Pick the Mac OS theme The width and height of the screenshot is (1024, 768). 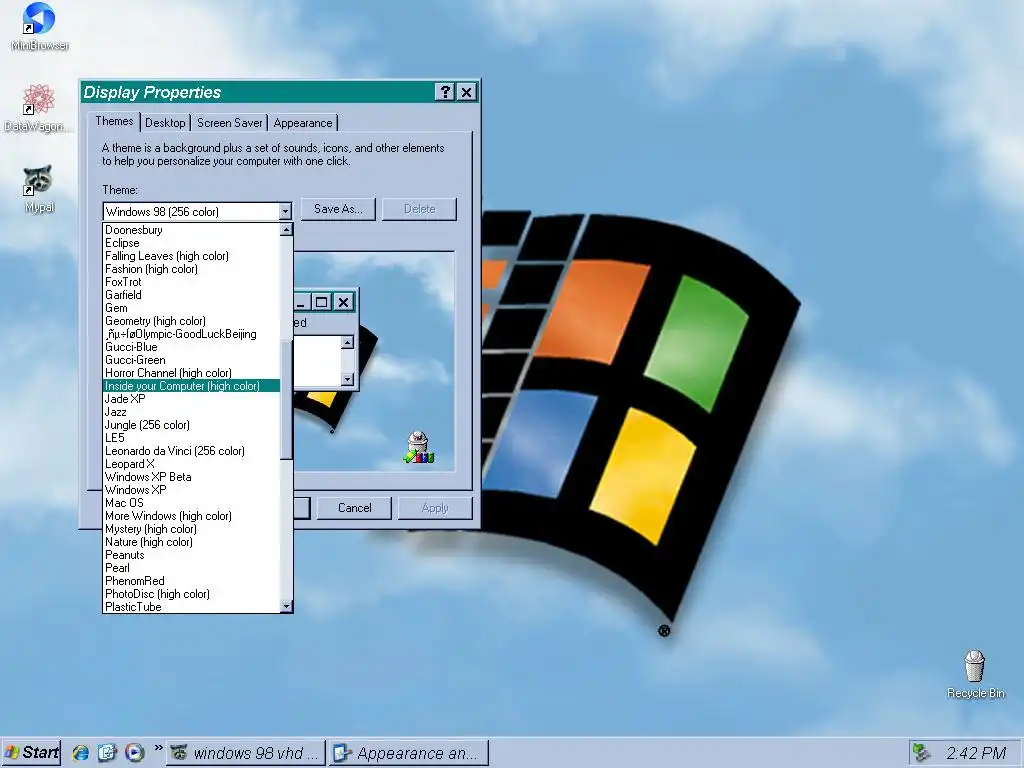click(192, 503)
